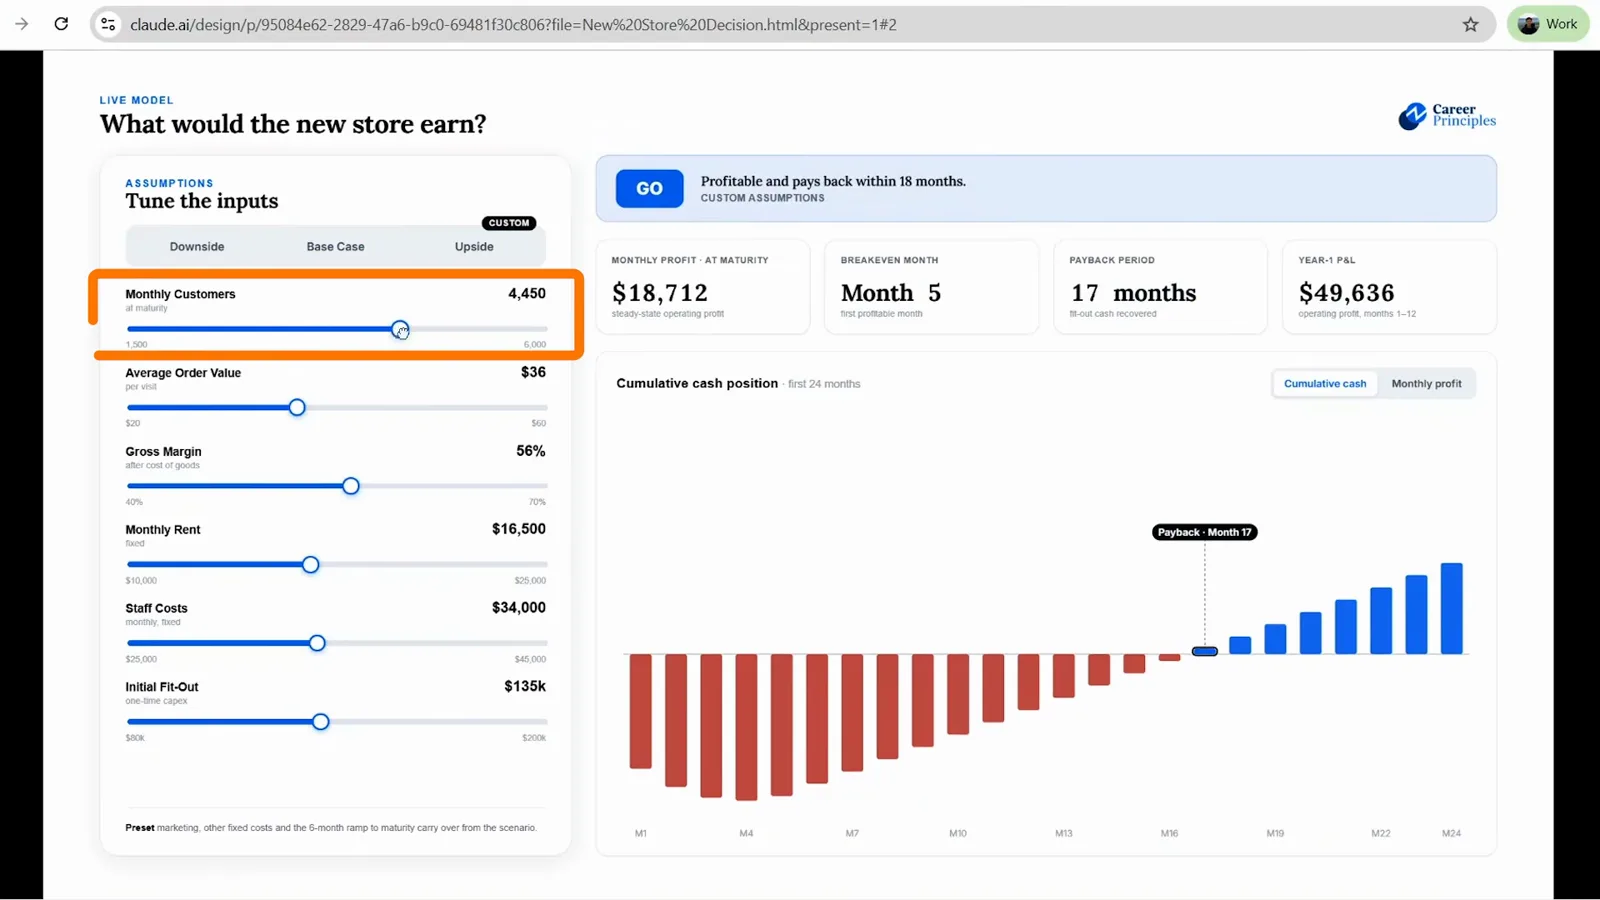Click the Gross Margin slider handle
The image size is (1600, 900).
(x=351, y=486)
